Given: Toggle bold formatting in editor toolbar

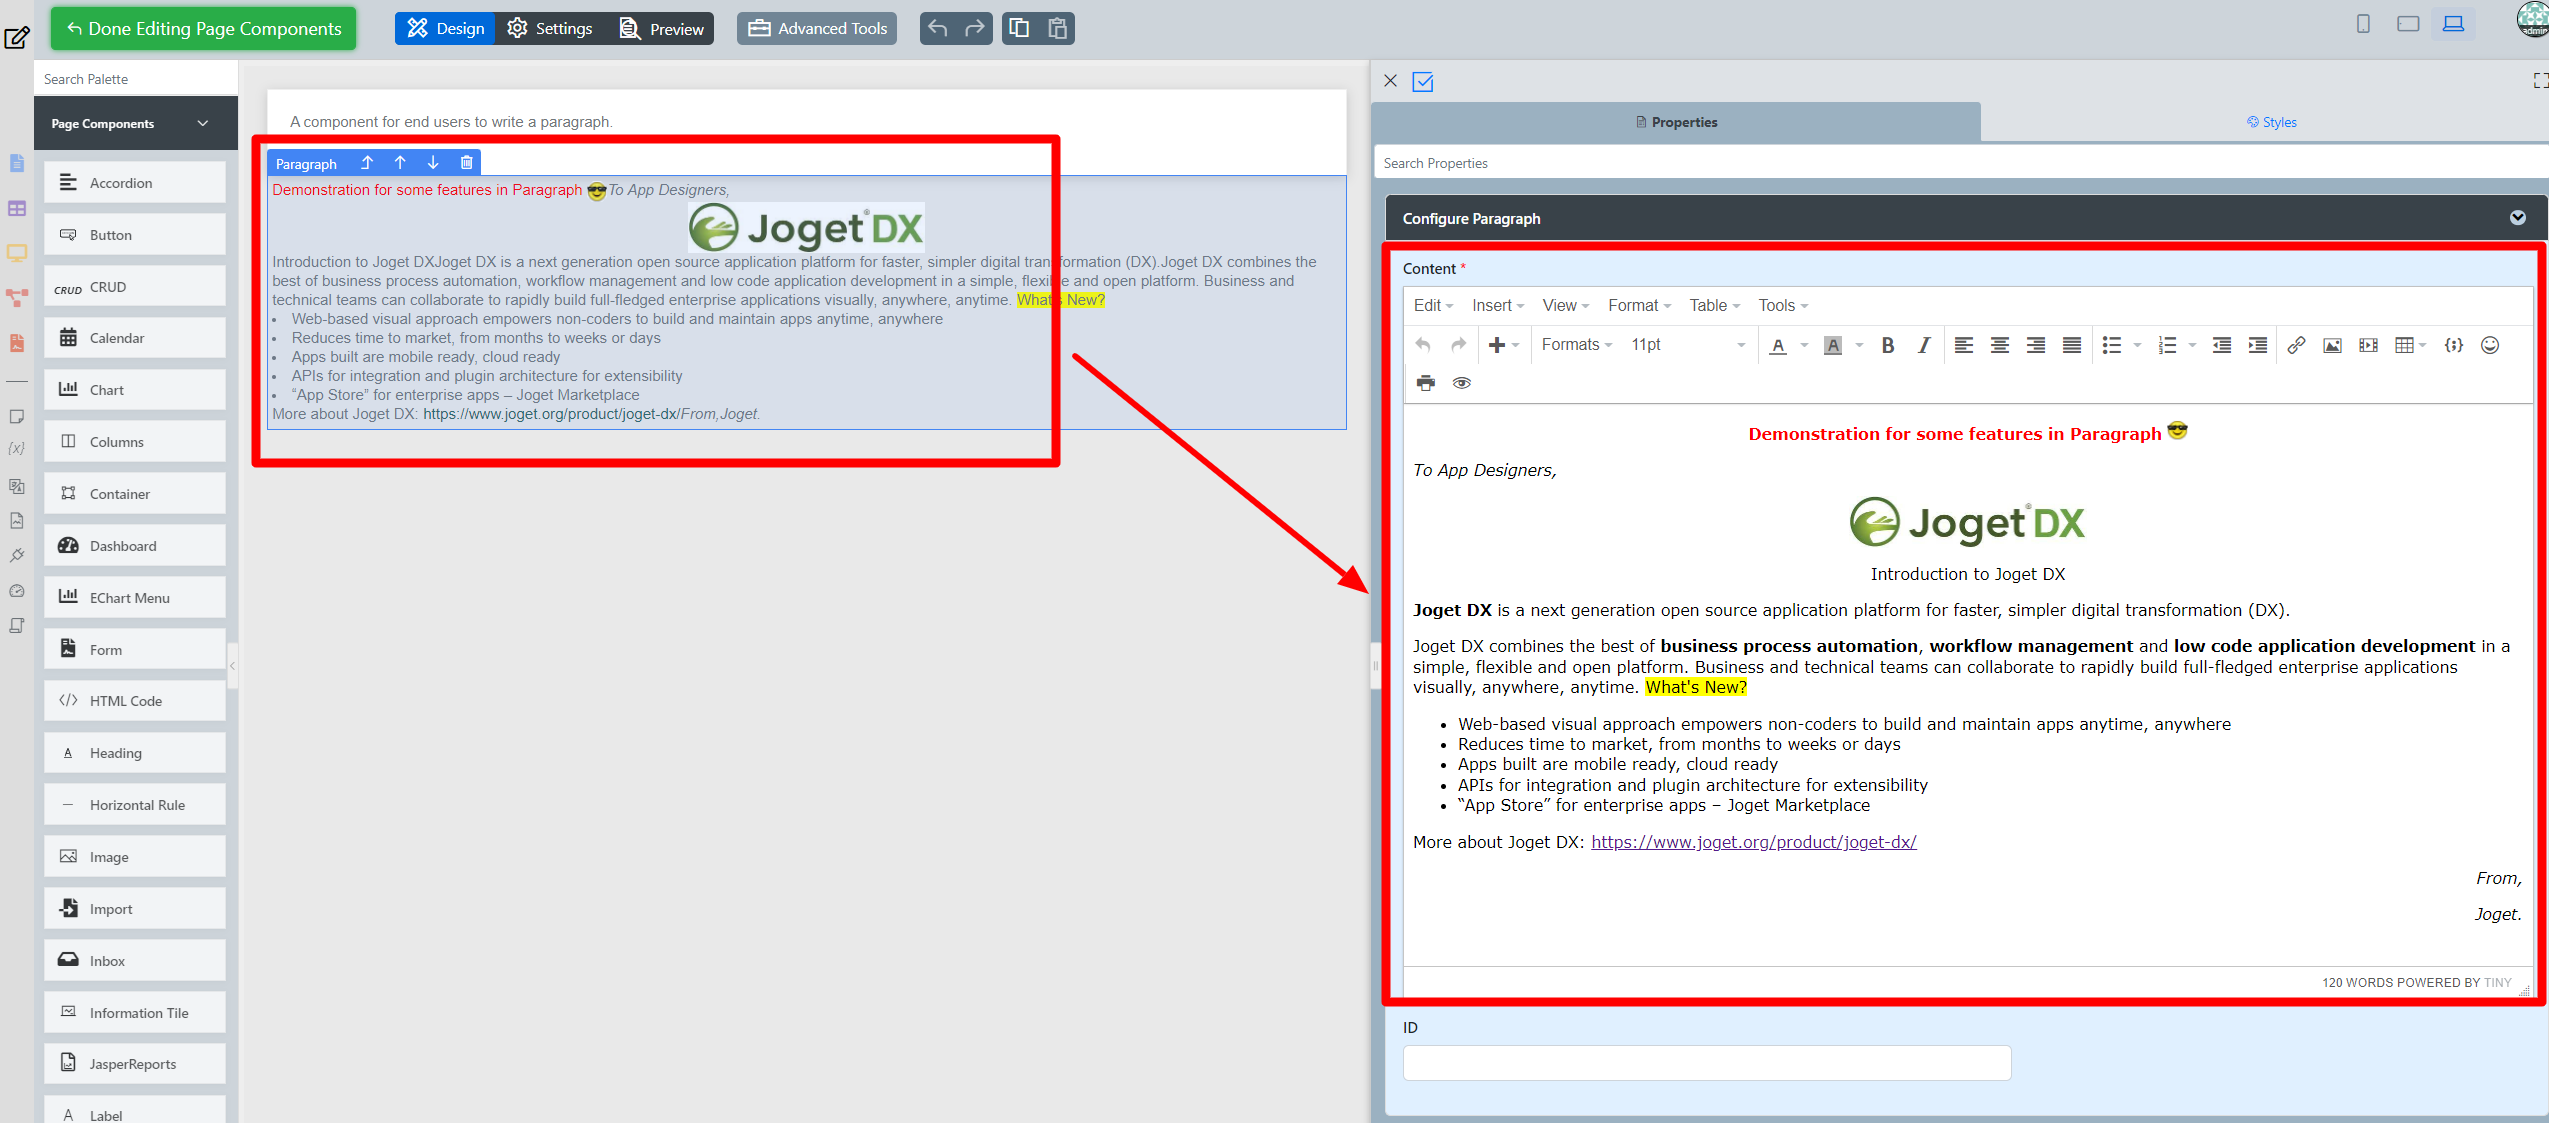Looking at the screenshot, I should click(1887, 345).
